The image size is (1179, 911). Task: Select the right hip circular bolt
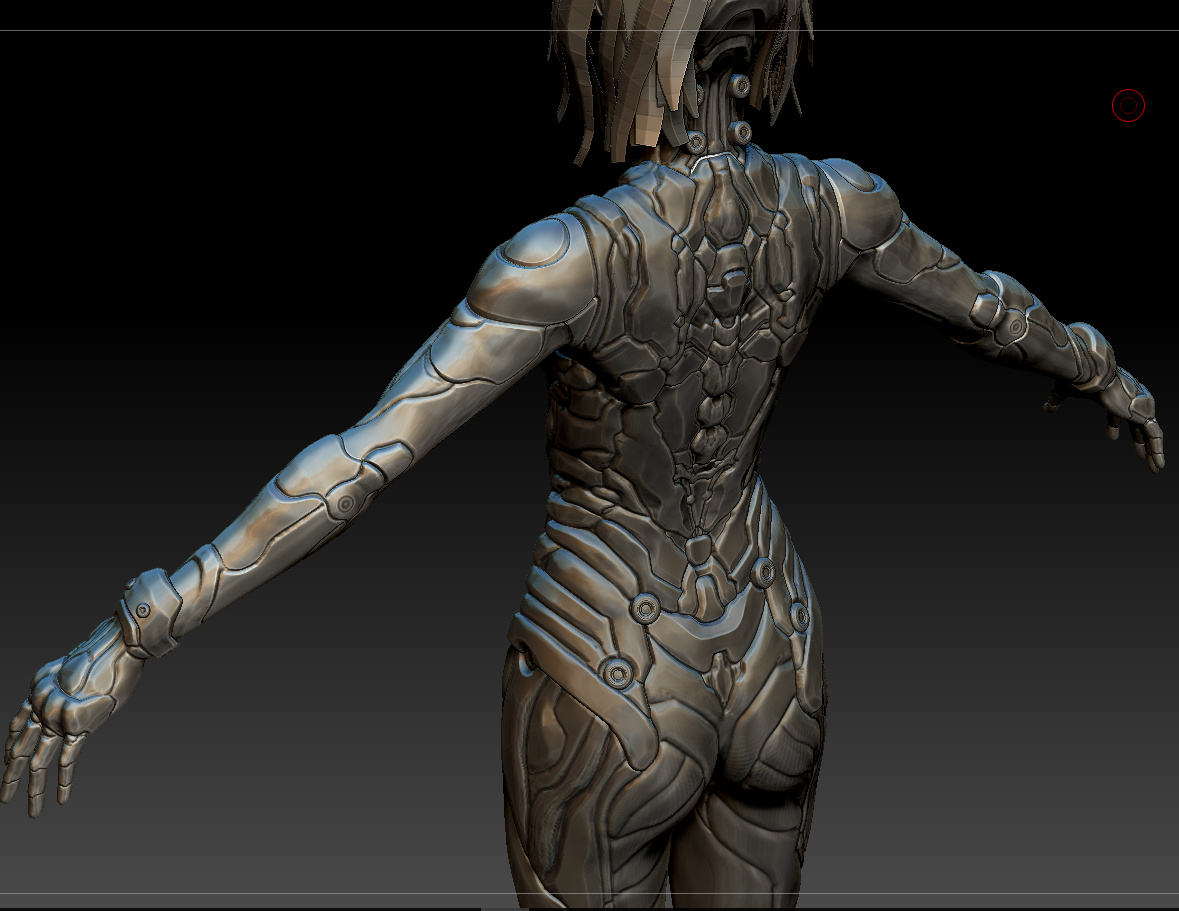pos(801,618)
